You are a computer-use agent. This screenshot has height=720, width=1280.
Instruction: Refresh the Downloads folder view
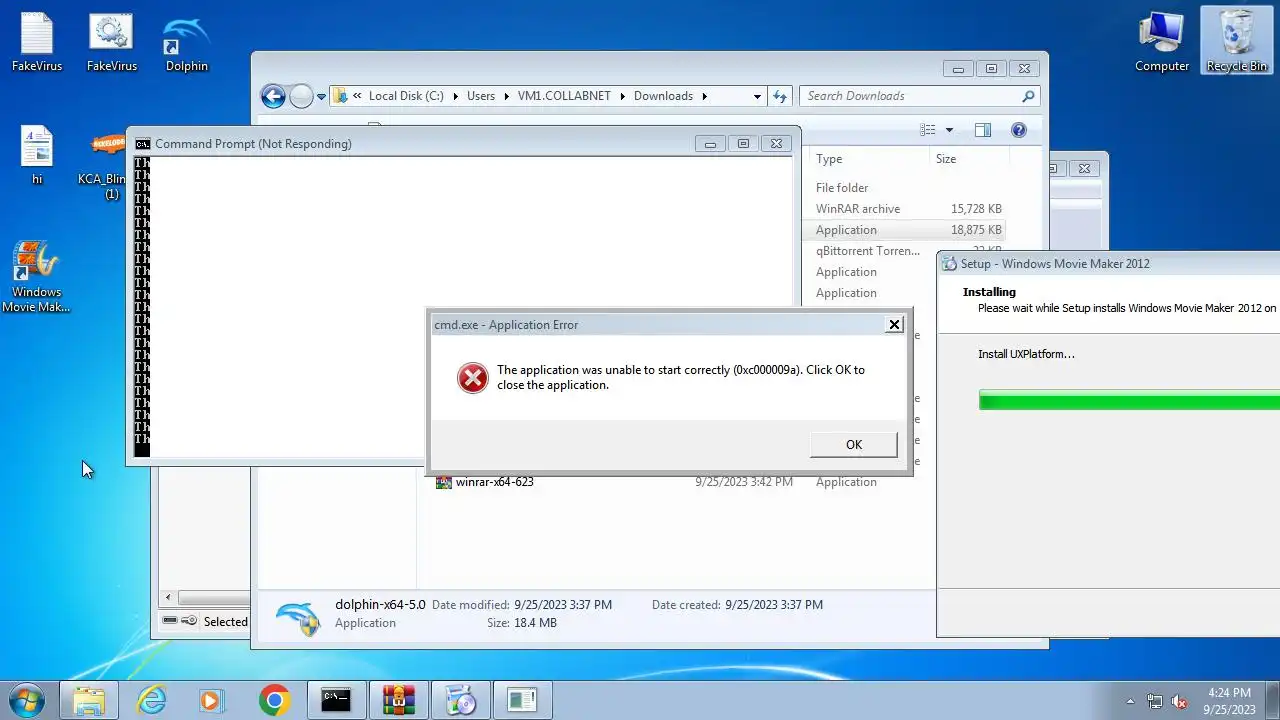click(x=780, y=96)
